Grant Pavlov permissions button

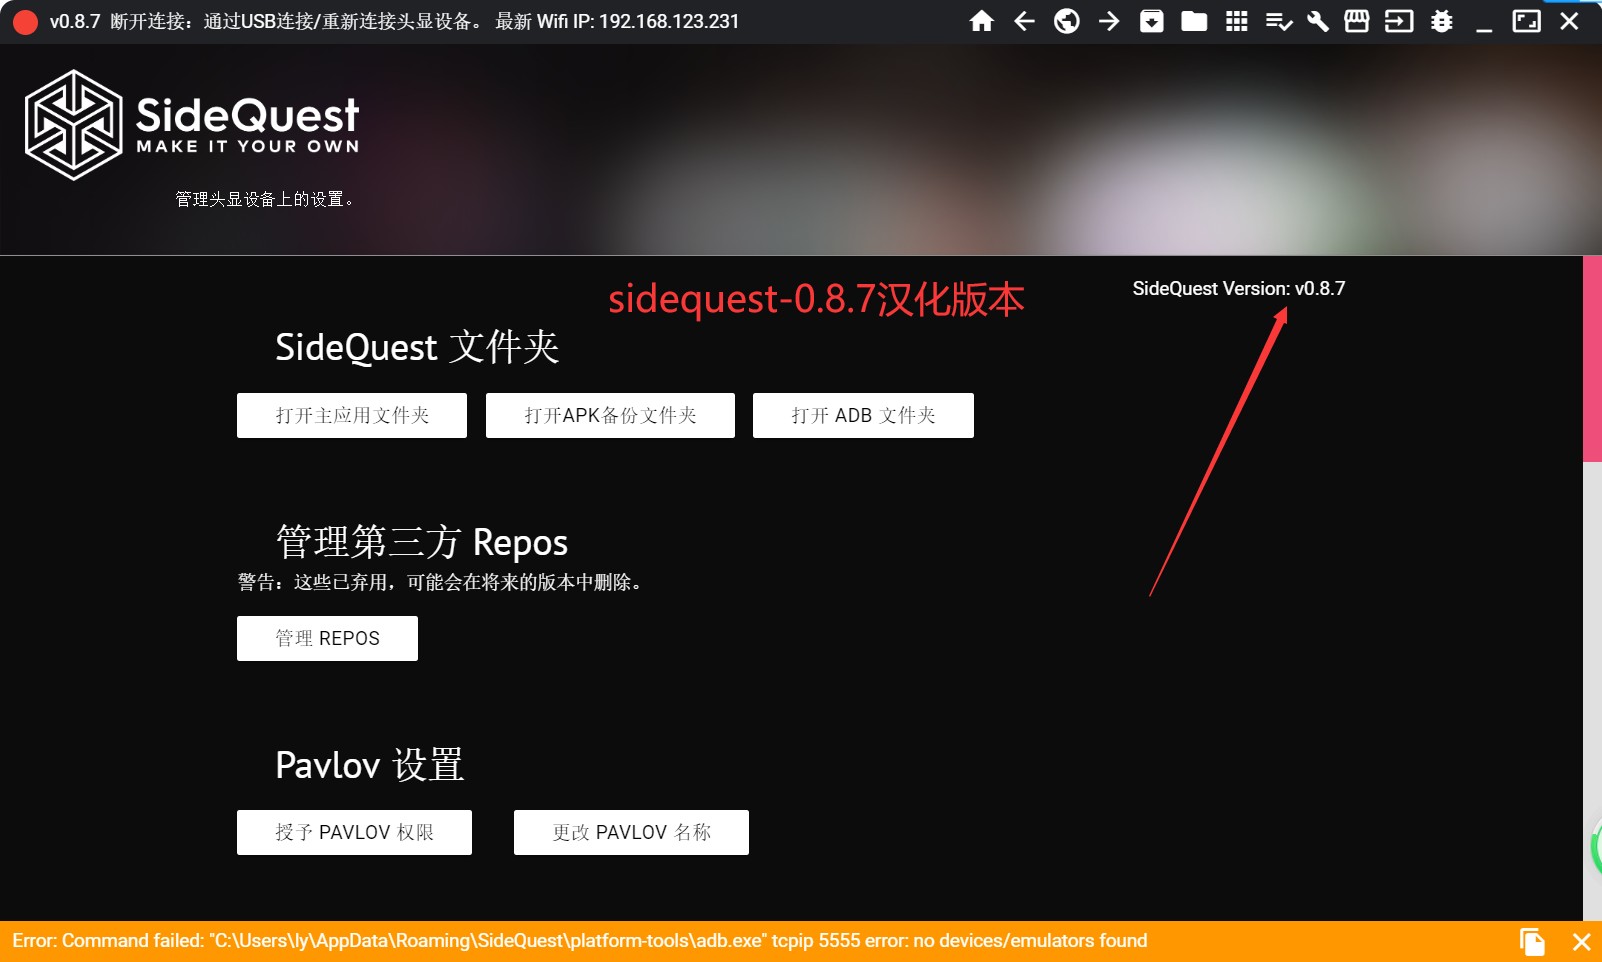click(x=354, y=831)
